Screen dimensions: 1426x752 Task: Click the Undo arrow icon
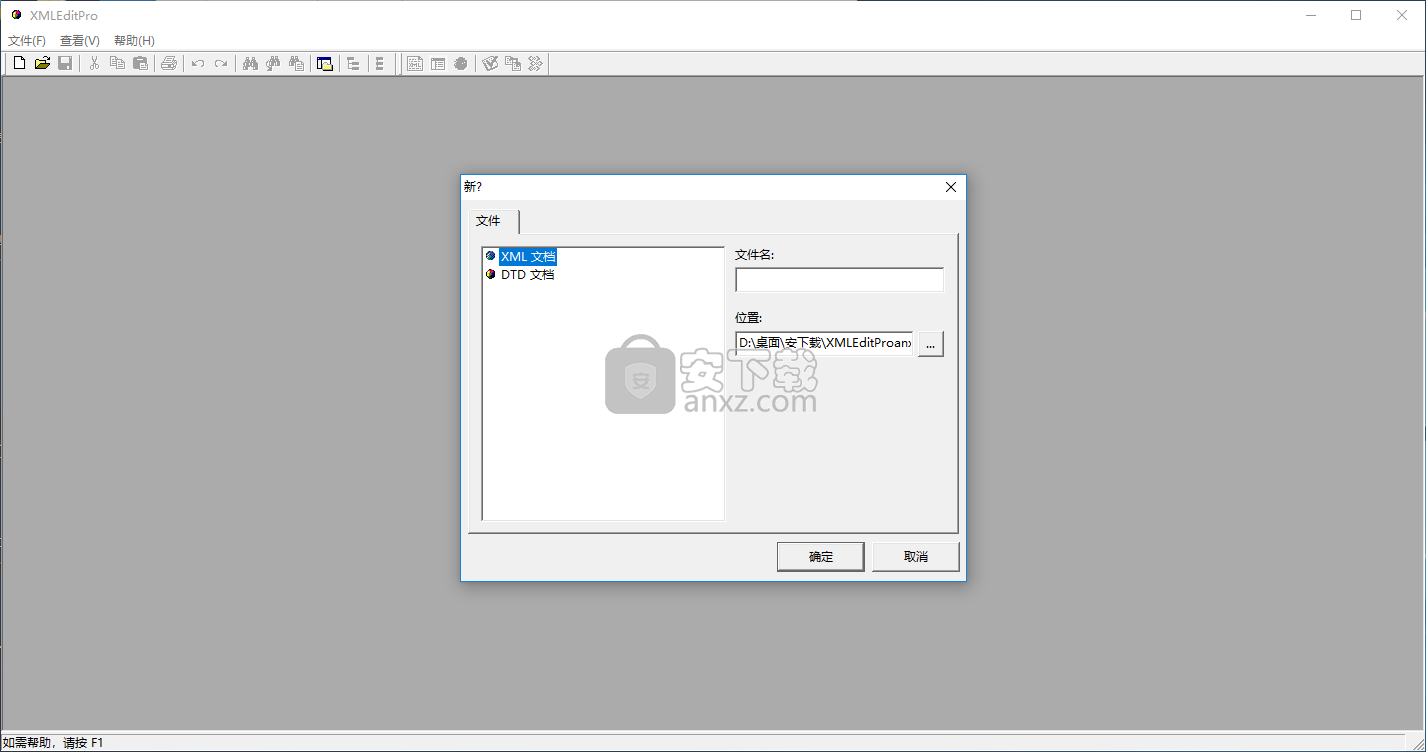198,63
